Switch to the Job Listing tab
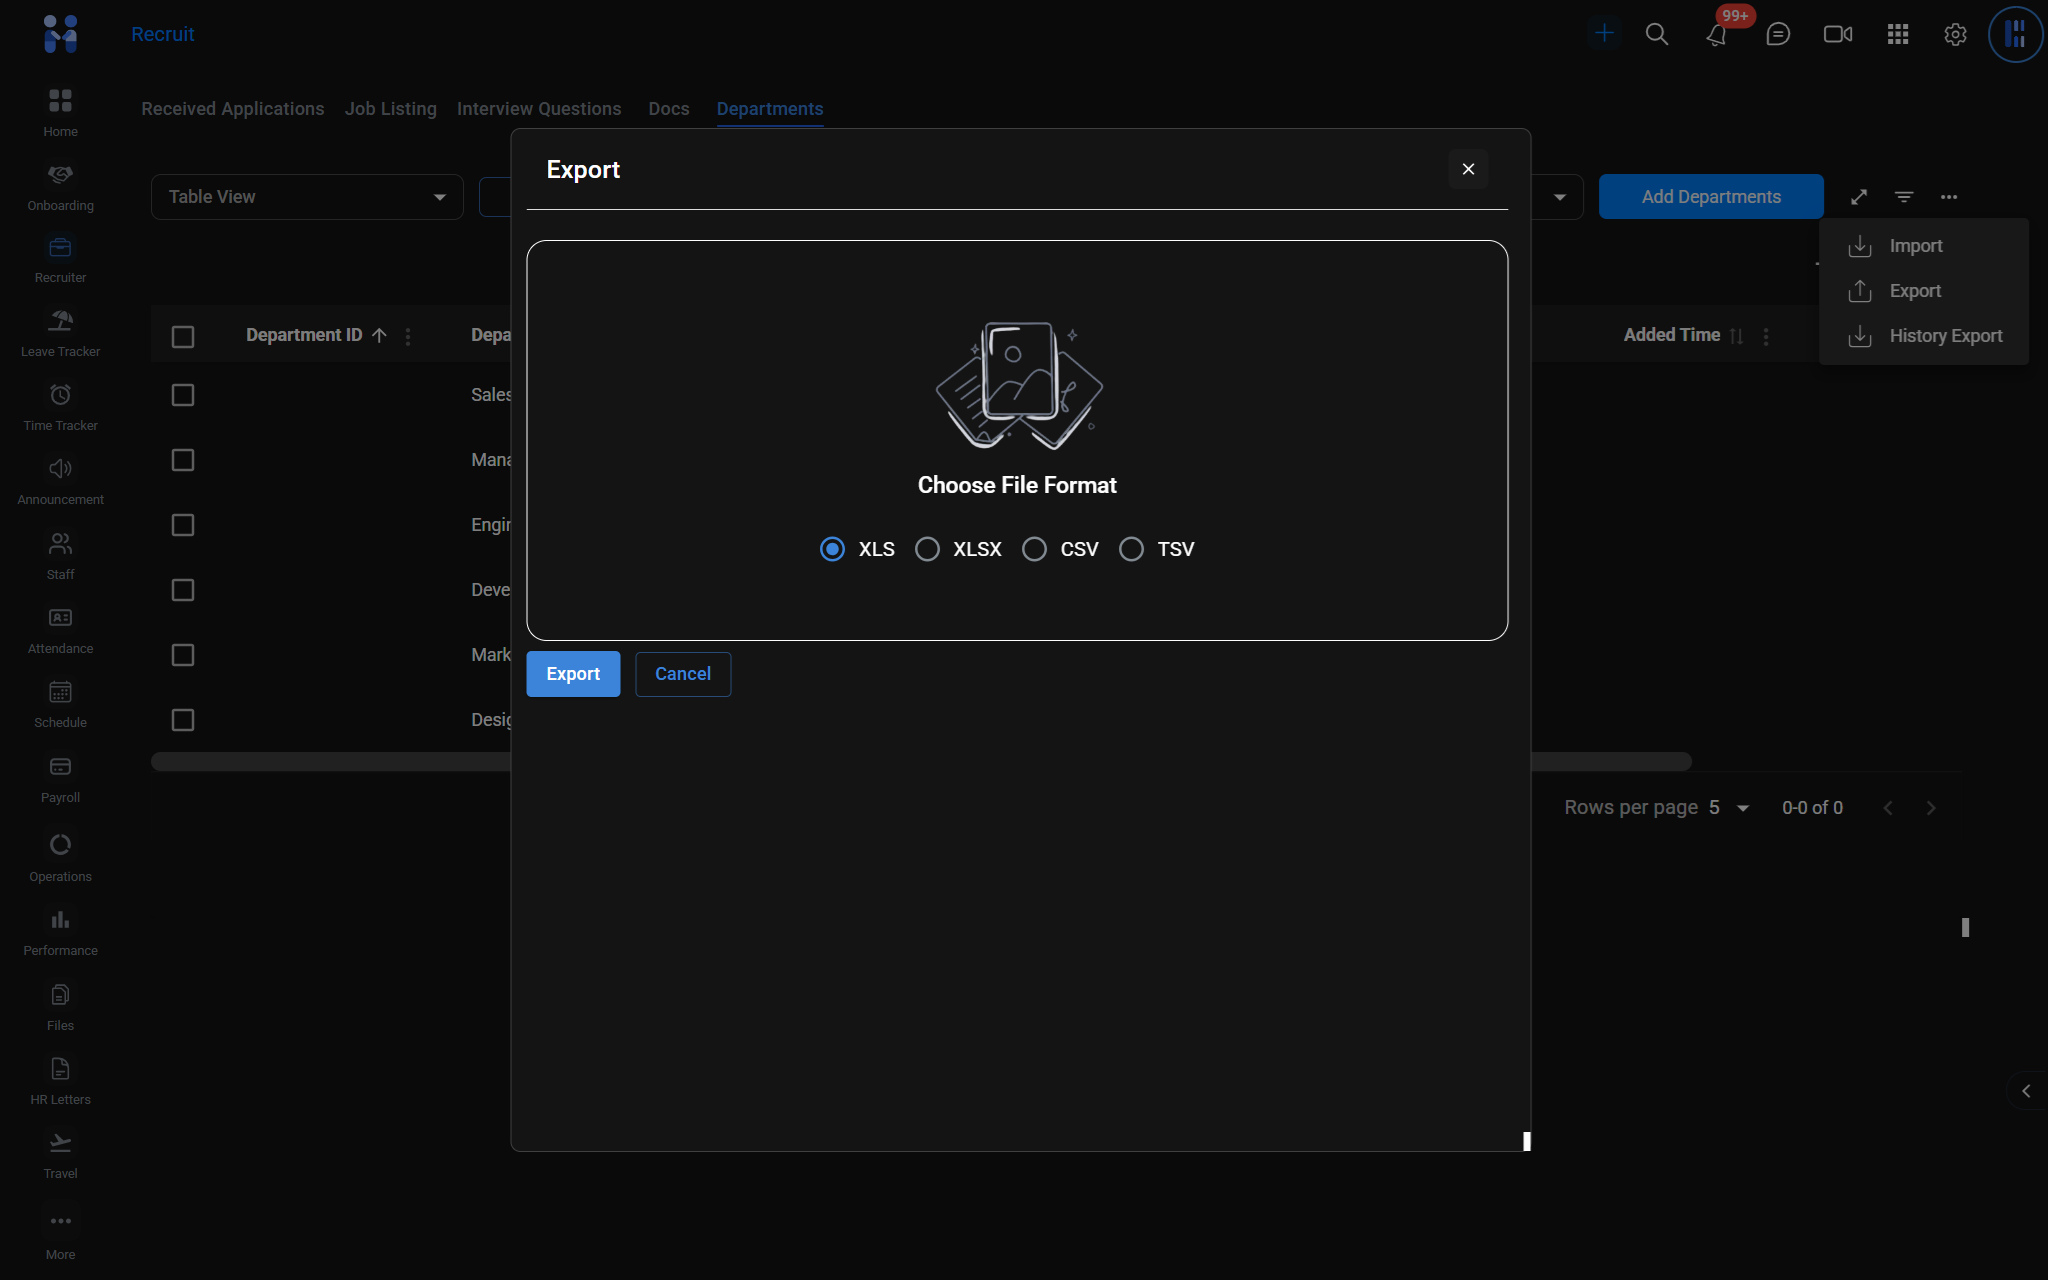This screenshot has height=1280, width=2048. pyautogui.click(x=390, y=109)
